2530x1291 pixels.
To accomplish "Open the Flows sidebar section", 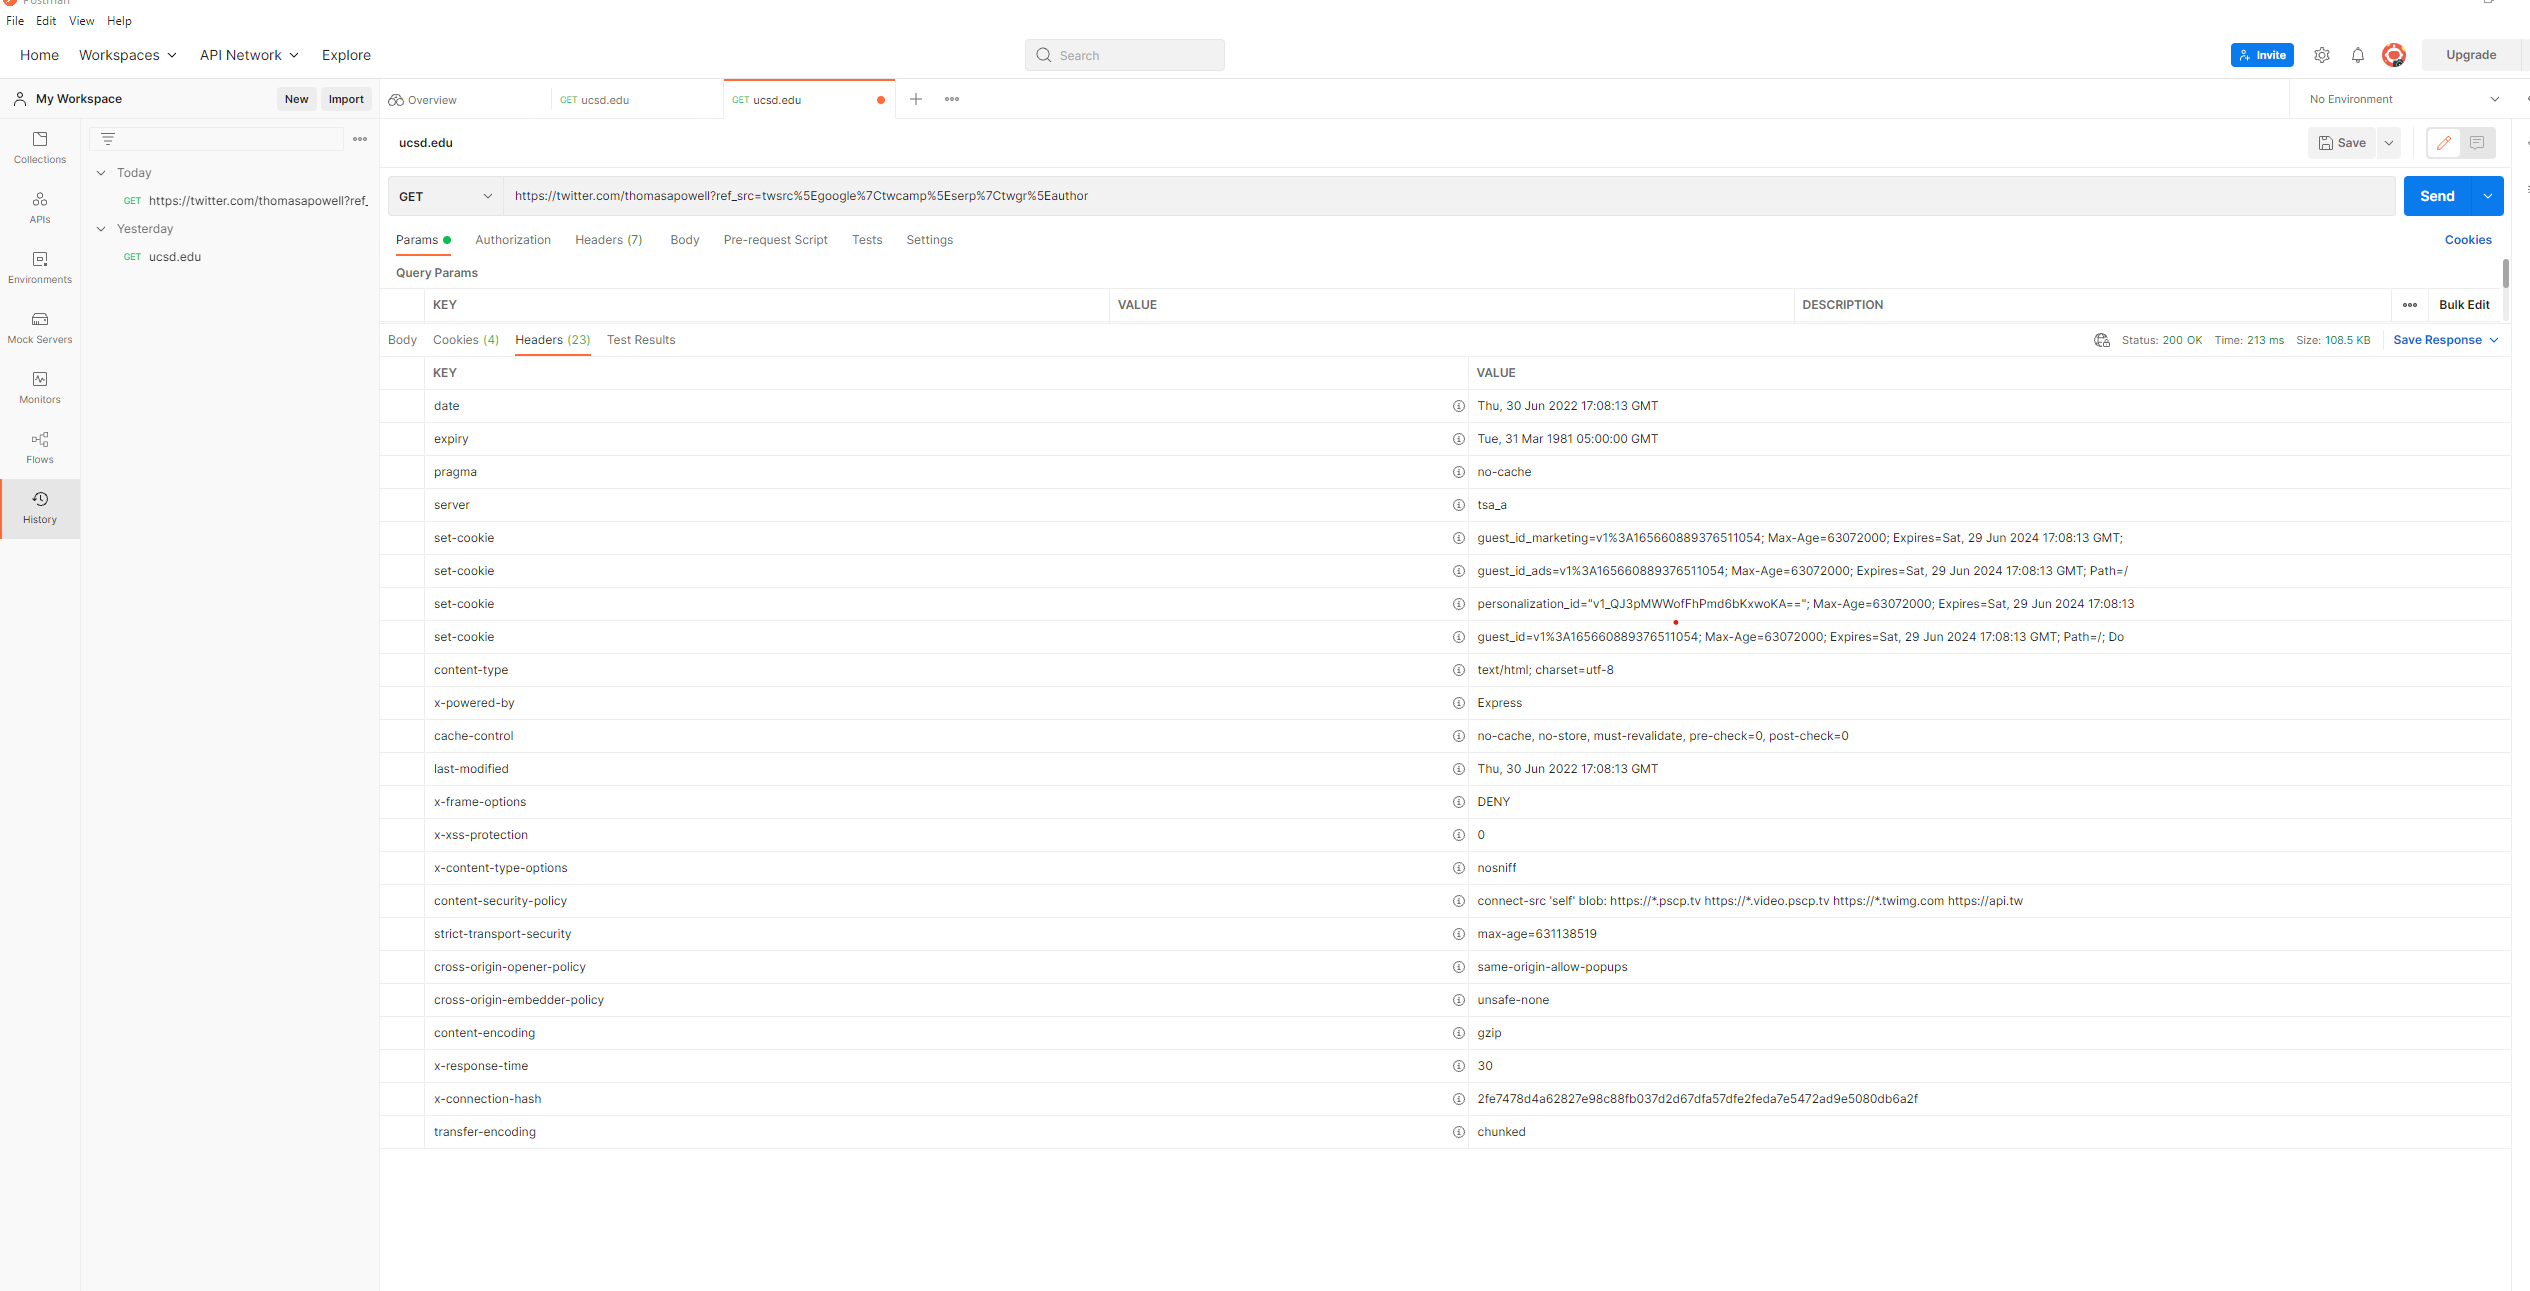I will tap(40, 447).
